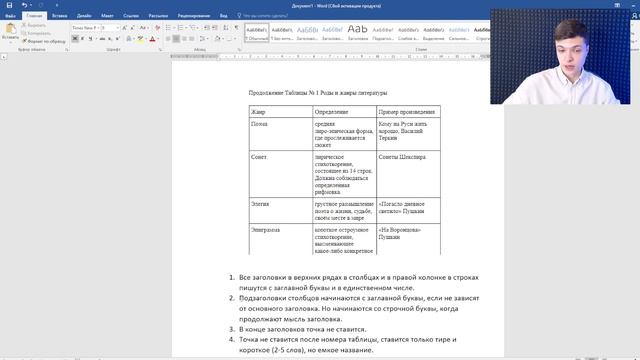Apply red font color A
This screenshot has height=360, width=640.
point(153,39)
